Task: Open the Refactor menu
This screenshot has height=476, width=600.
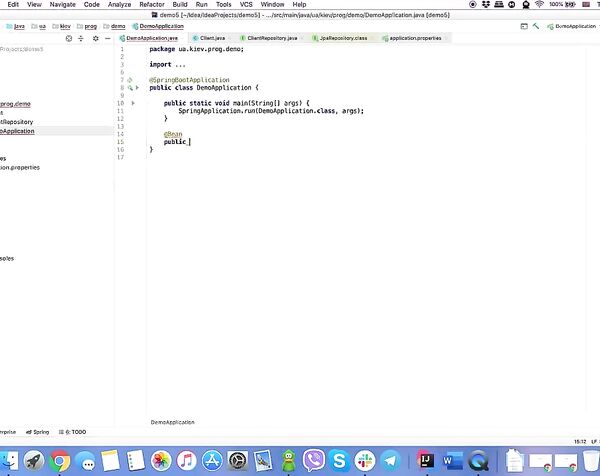Action: [152, 5]
